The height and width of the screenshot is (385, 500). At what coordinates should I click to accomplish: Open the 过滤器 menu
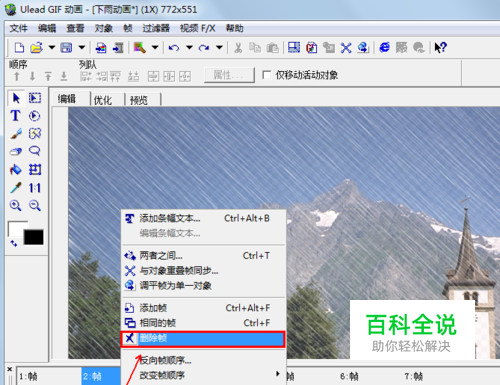[x=156, y=28]
